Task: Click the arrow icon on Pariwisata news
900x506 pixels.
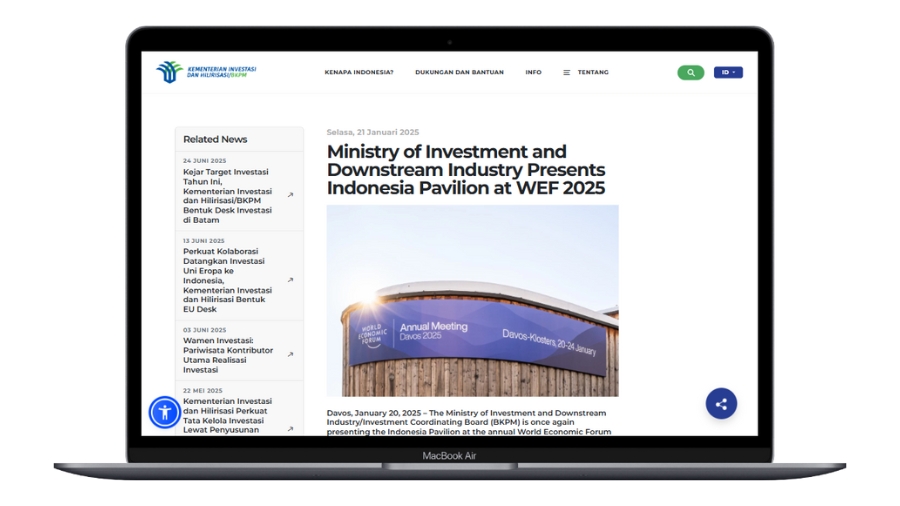Action: (x=290, y=355)
